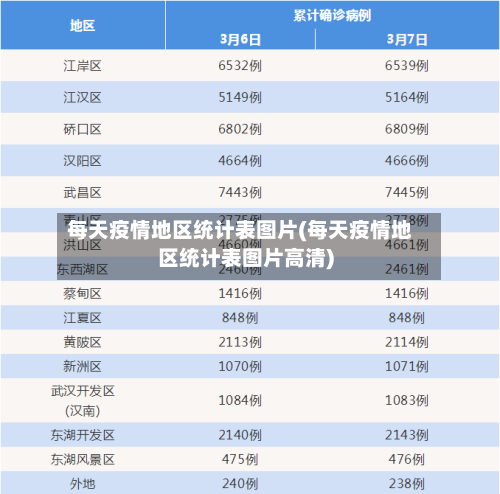Select the 7443例 cell
500x494 pixels.
point(240,192)
